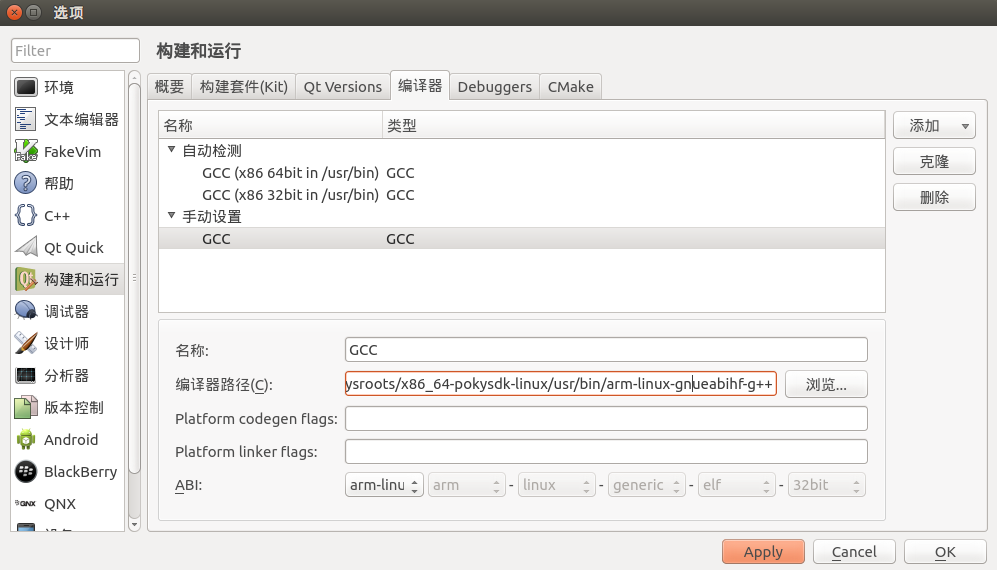Select GCC x86 32bit compiler row
The width and height of the screenshot is (997, 570).
point(521,195)
